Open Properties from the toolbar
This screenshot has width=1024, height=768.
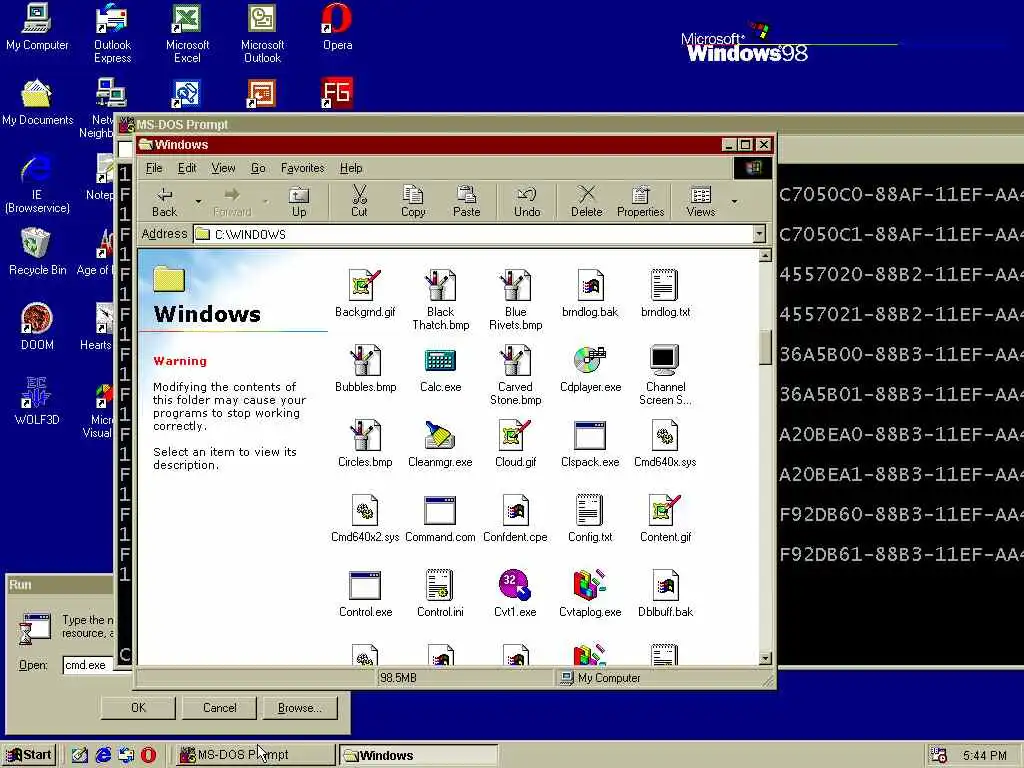641,201
